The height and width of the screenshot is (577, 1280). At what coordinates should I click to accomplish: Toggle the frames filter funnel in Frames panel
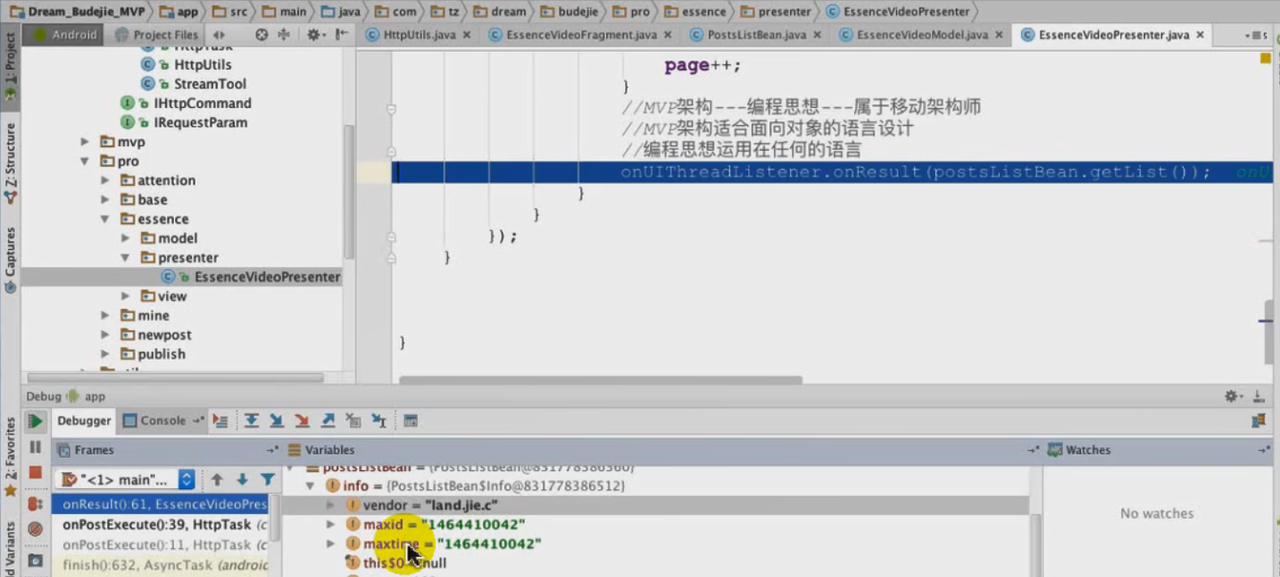pyautogui.click(x=266, y=479)
